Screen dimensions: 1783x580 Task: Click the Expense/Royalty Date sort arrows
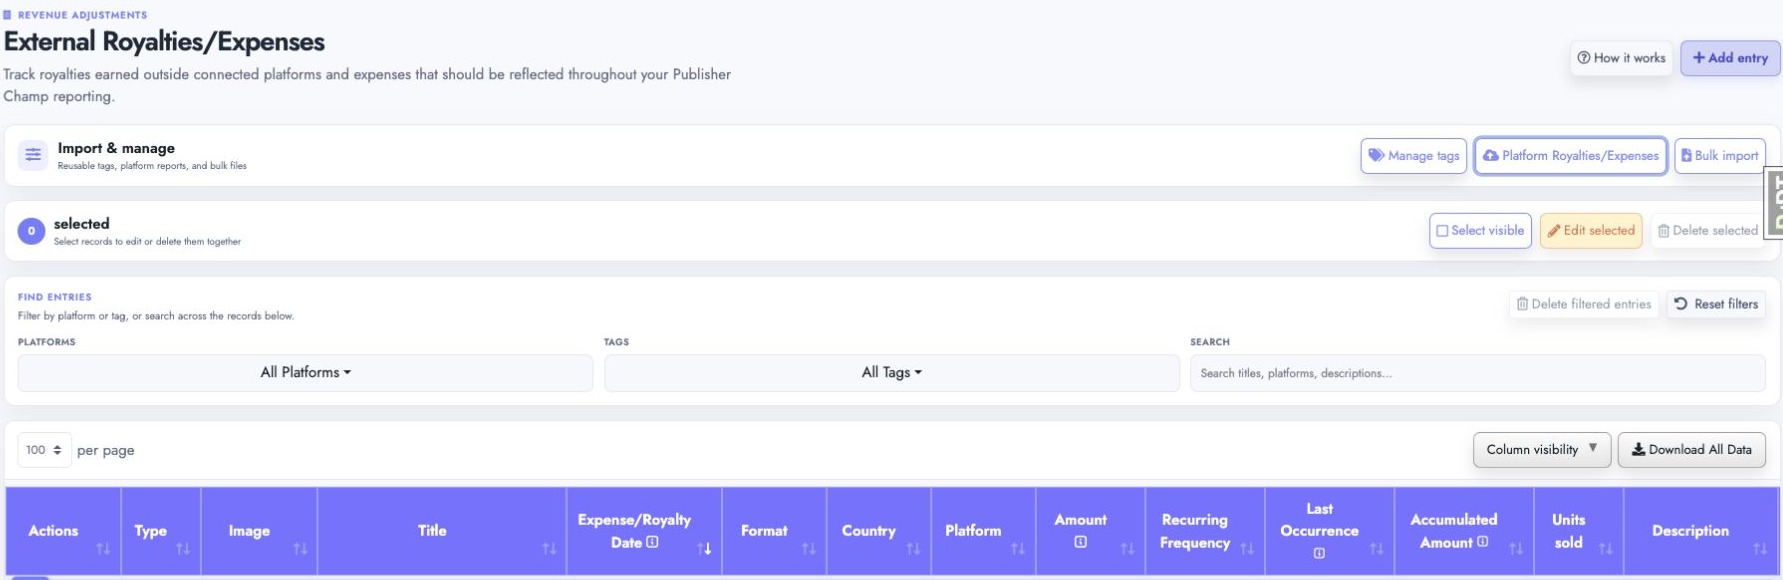click(705, 549)
